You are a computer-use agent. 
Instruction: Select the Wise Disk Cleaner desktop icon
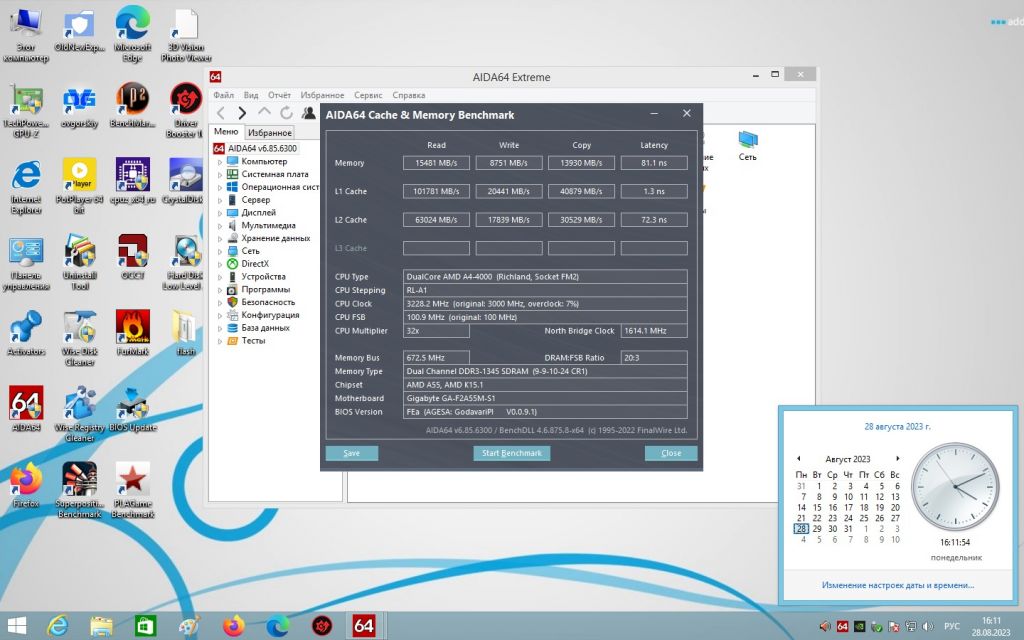point(79,338)
